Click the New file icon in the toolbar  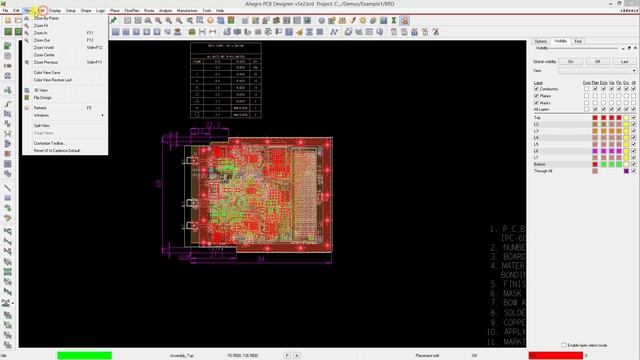8,20
